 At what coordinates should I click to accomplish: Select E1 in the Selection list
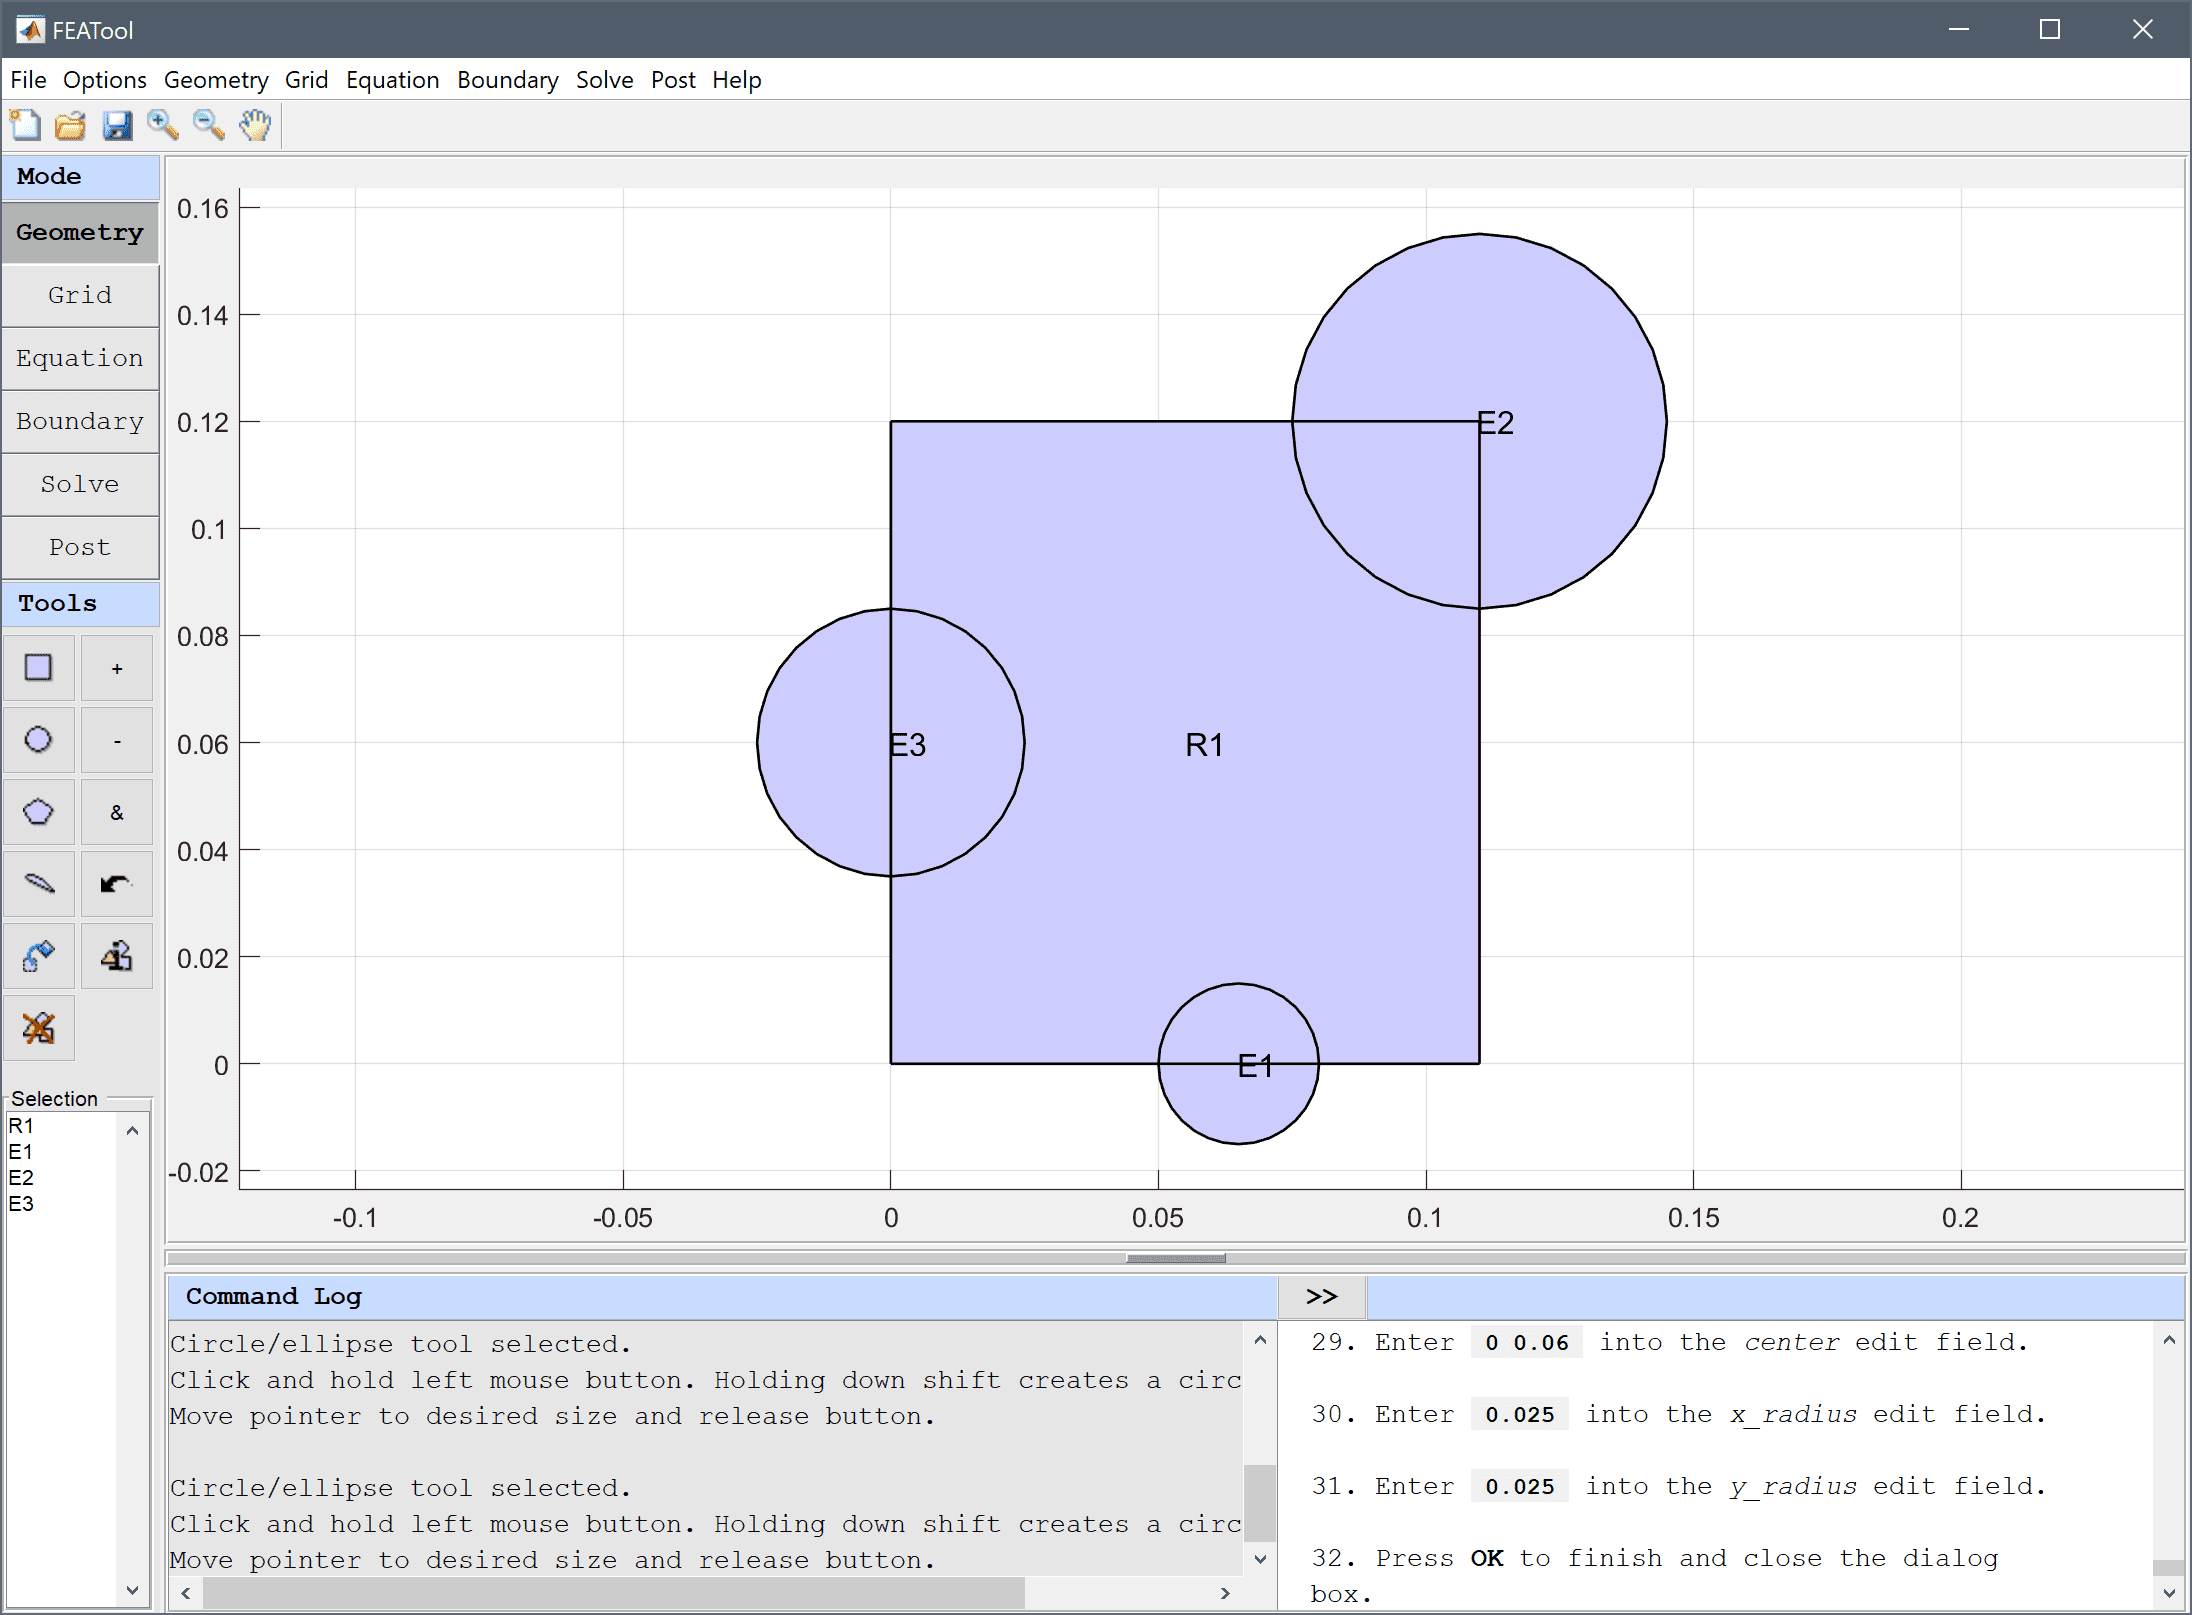(61, 1152)
